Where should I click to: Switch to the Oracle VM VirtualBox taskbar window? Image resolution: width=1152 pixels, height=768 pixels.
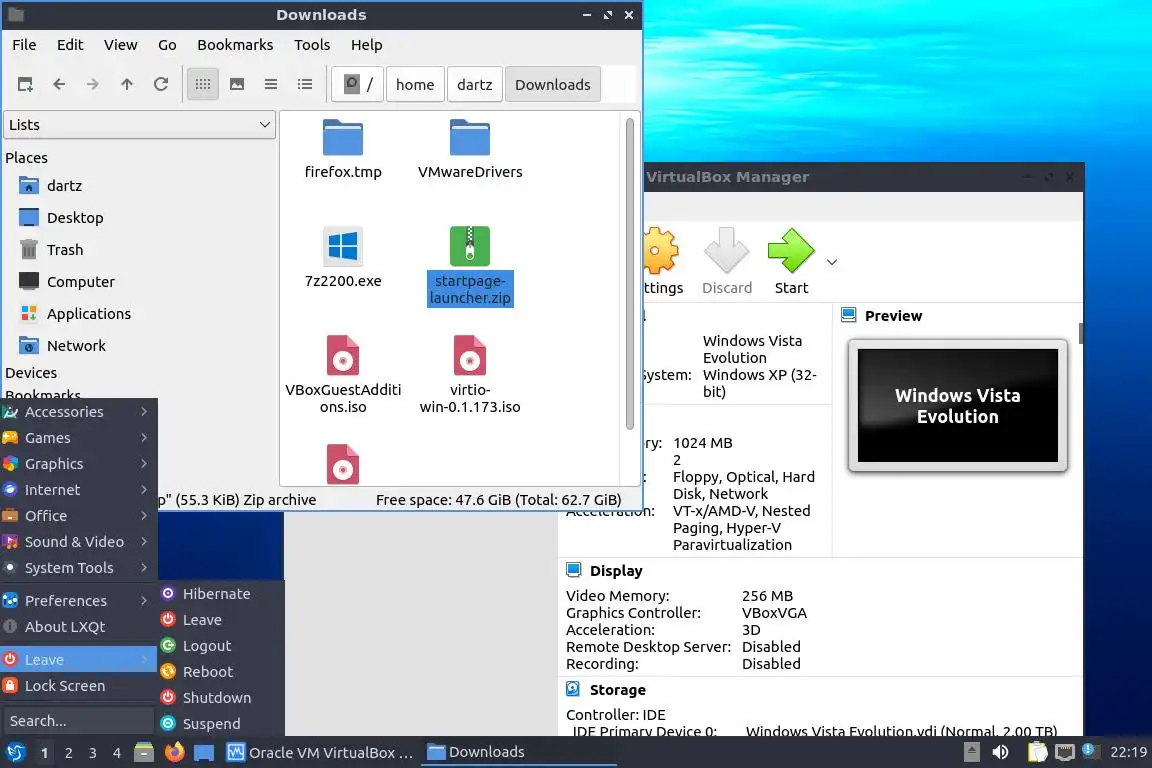coord(320,753)
